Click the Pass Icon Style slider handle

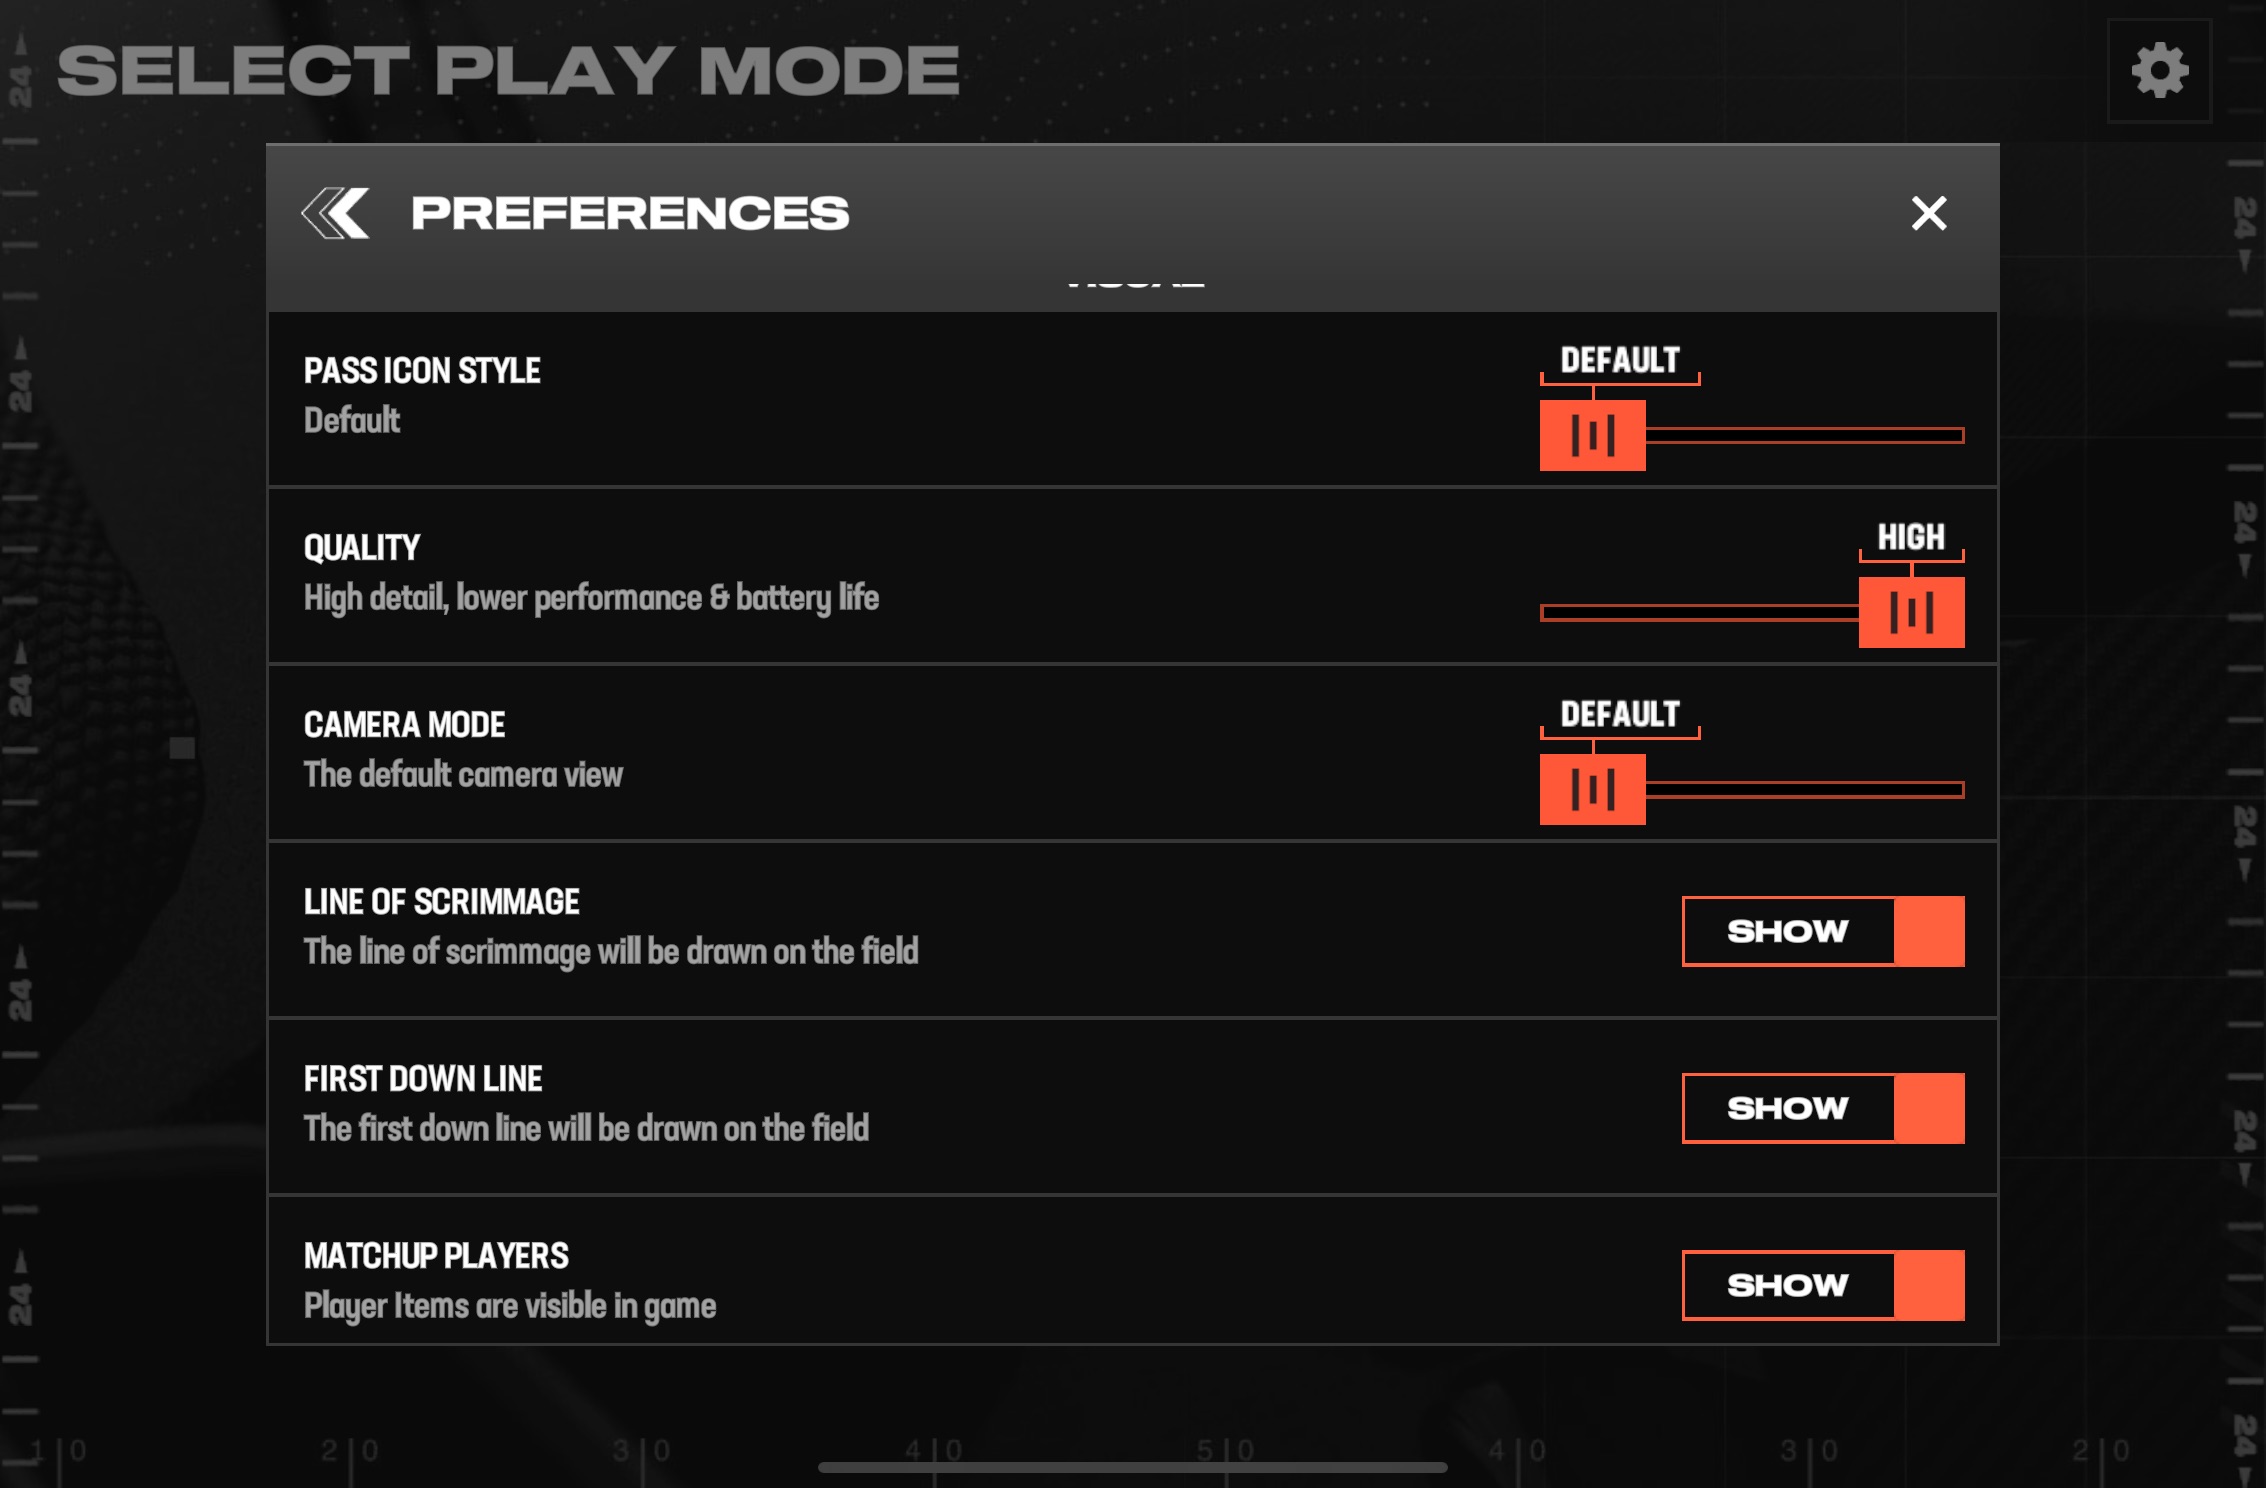pos(1592,435)
